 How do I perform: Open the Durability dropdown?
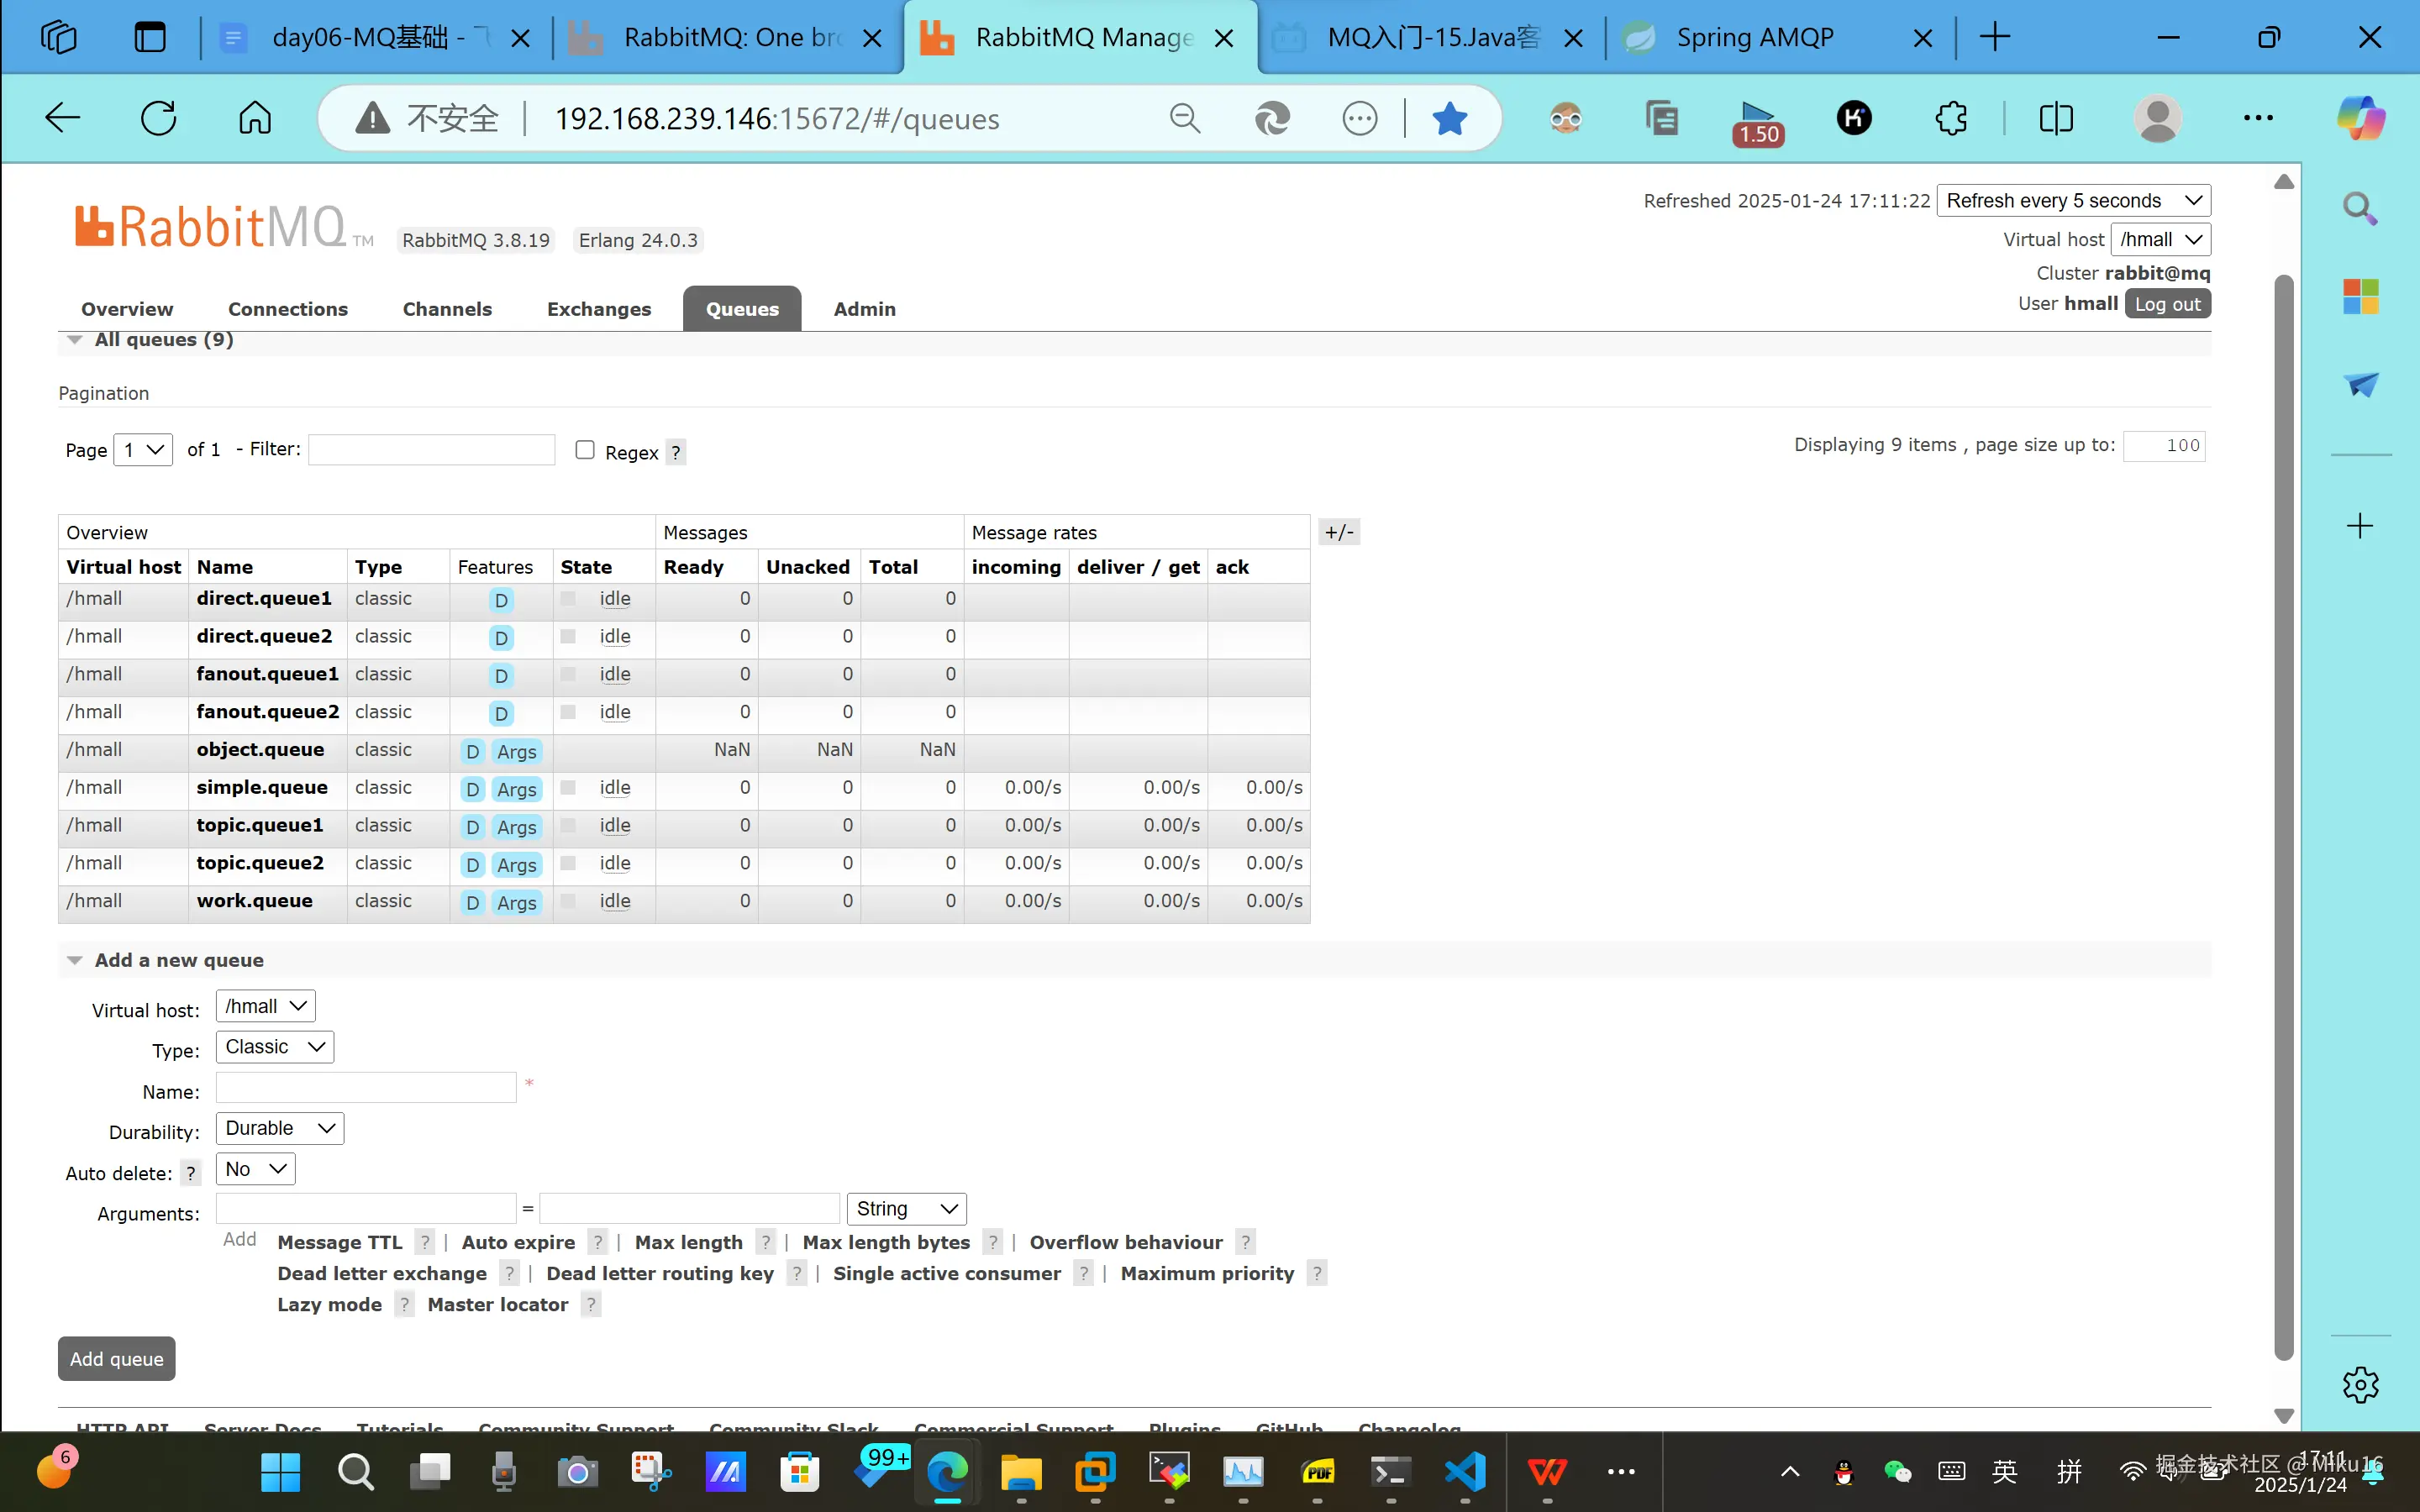click(x=279, y=1128)
